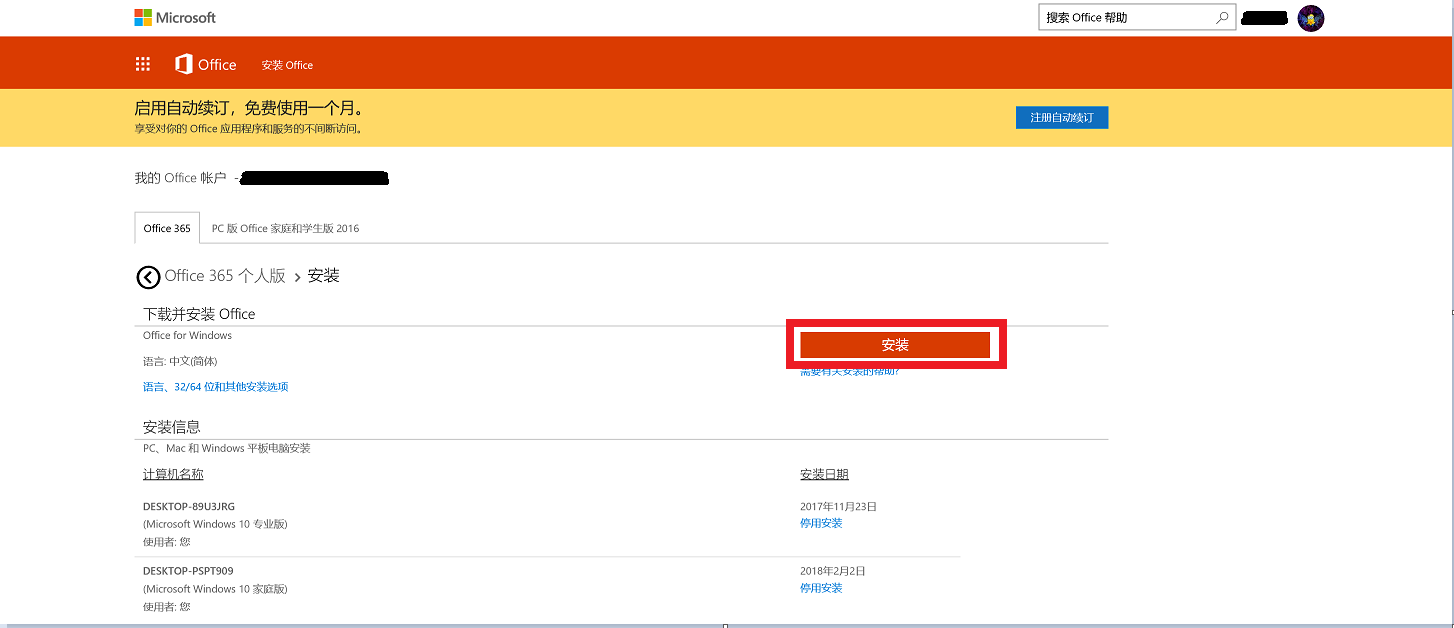Open the app launcher waffle icon
The width and height of the screenshot is (1454, 628).
143,65
